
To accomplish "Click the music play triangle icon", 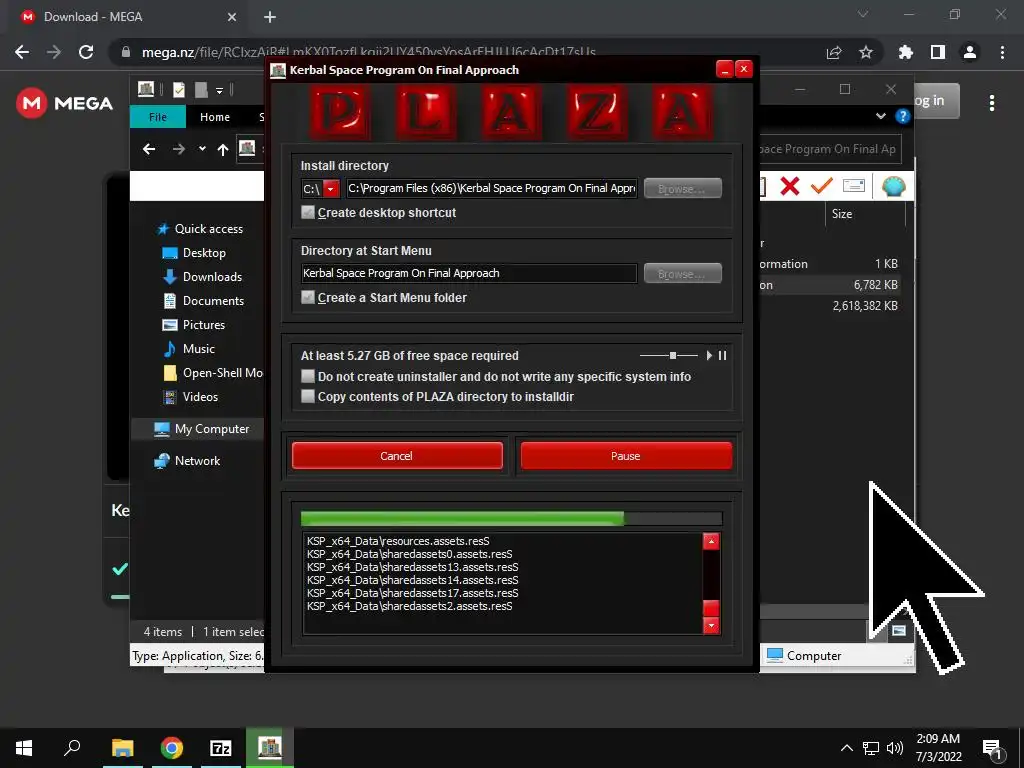I will point(709,355).
